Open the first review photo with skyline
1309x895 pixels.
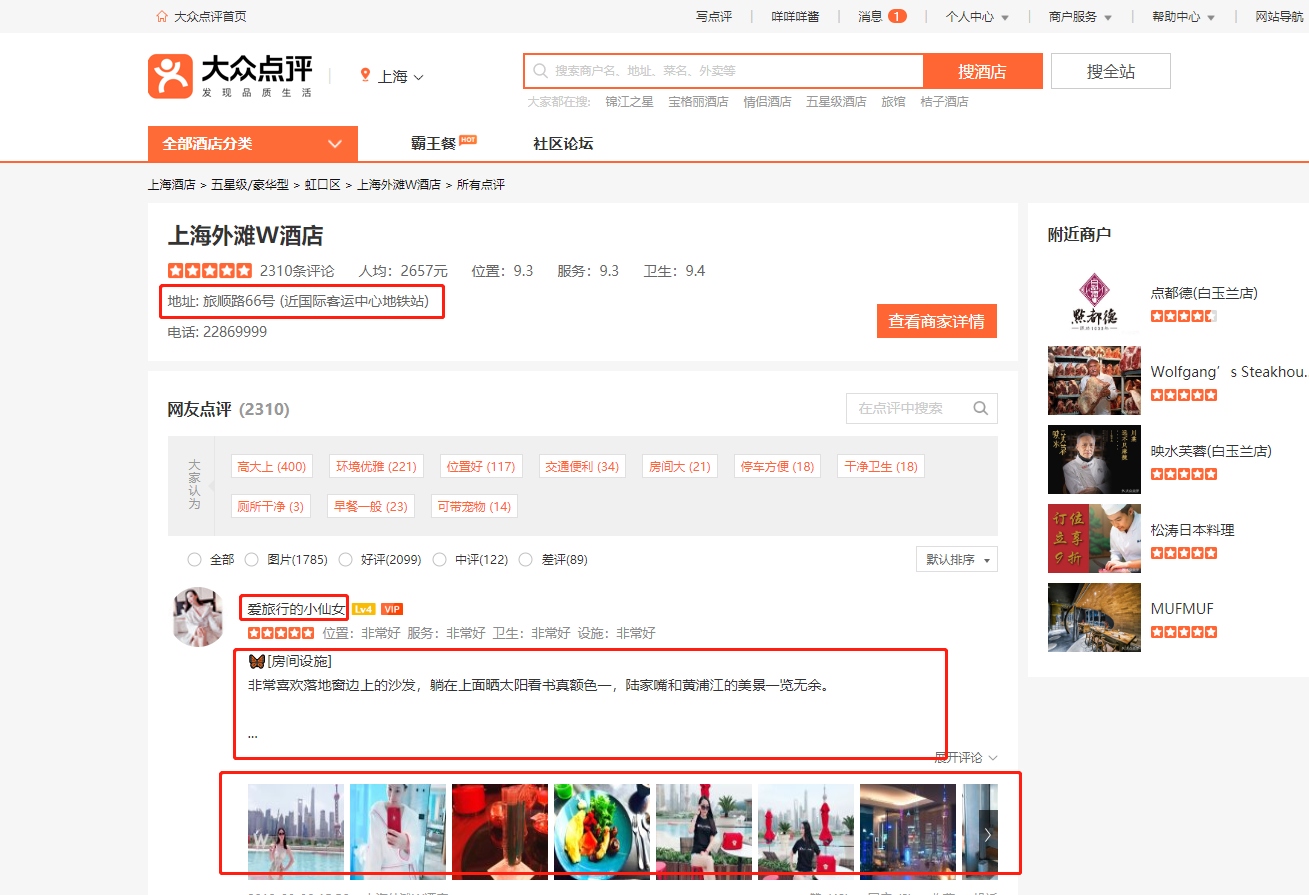click(296, 832)
